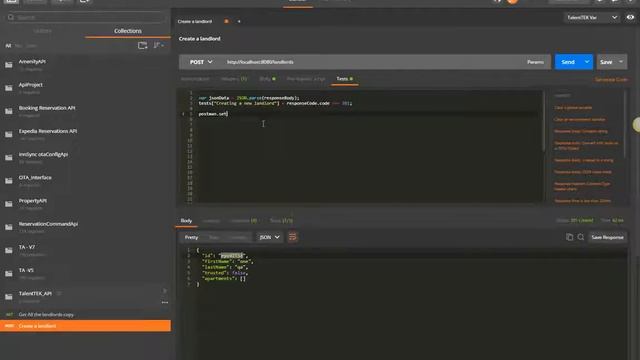
Task: Open the TA - V7 collection
Action: click(27, 247)
